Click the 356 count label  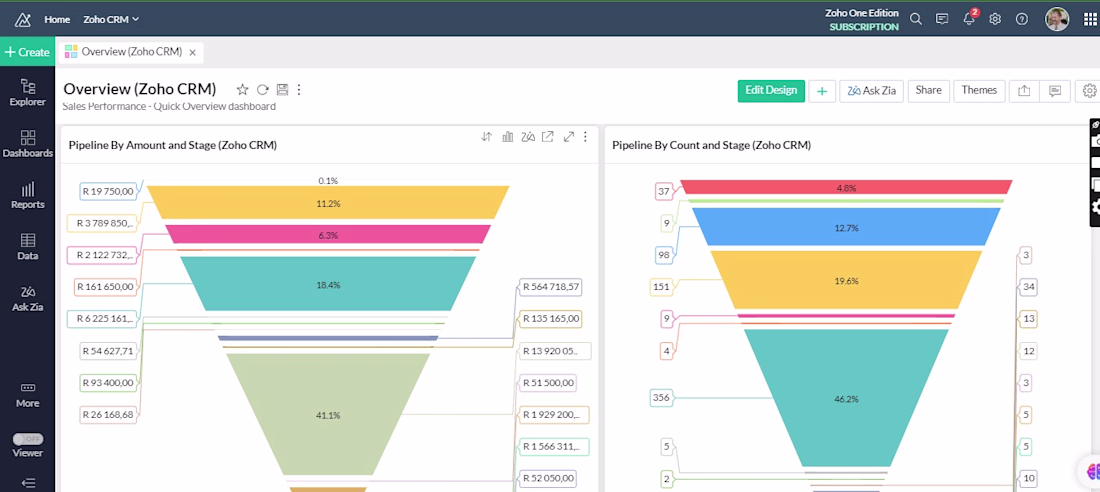click(x=662, y=398)
